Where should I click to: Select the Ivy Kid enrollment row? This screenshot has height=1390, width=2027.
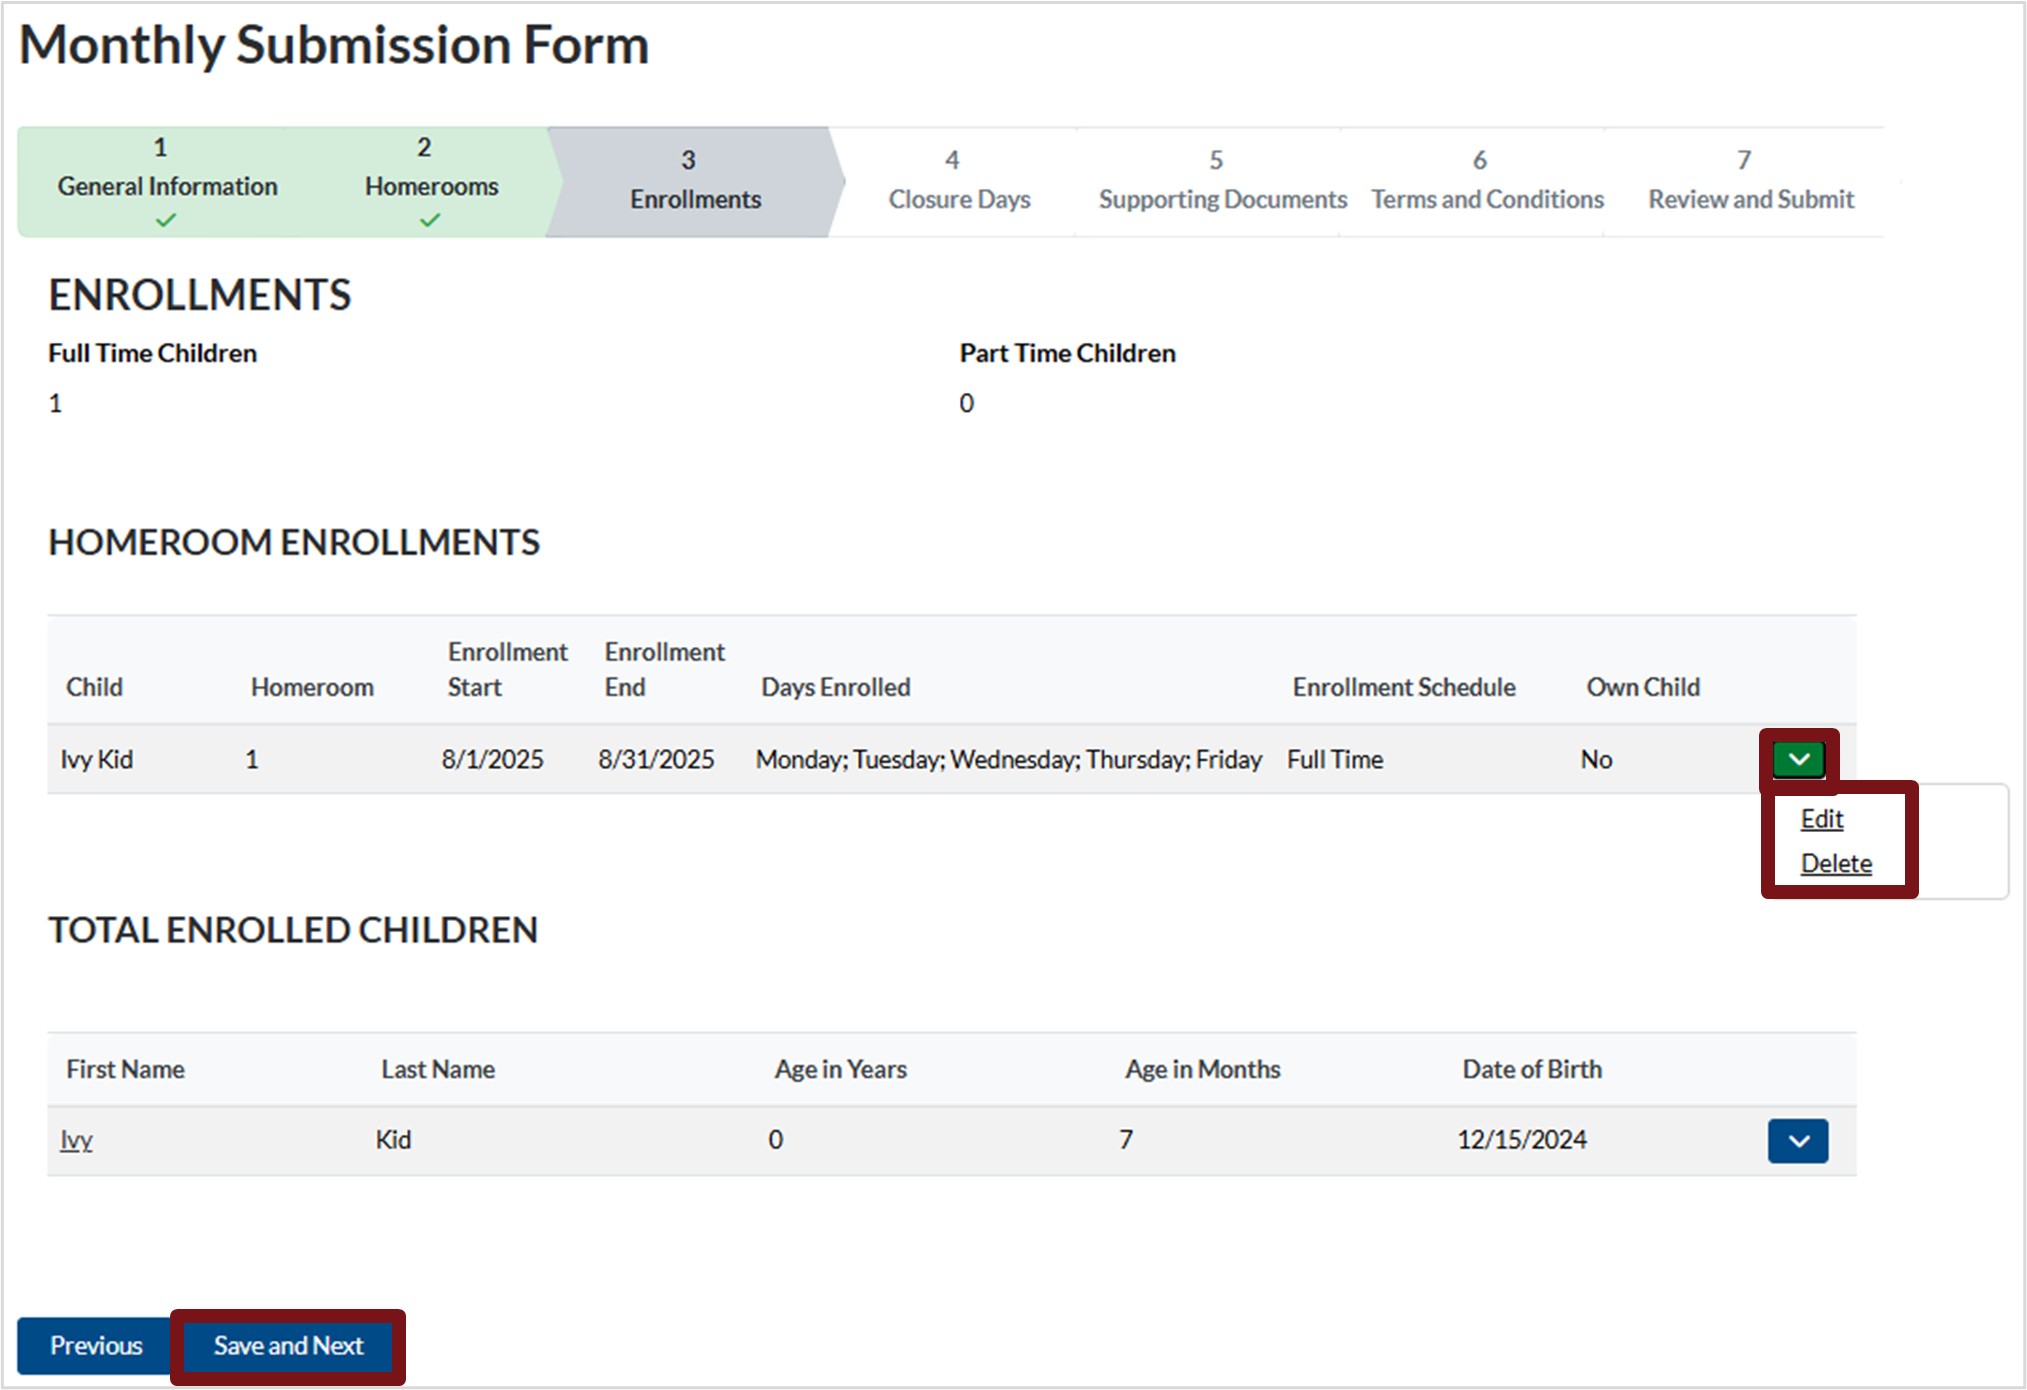(951, 759)
